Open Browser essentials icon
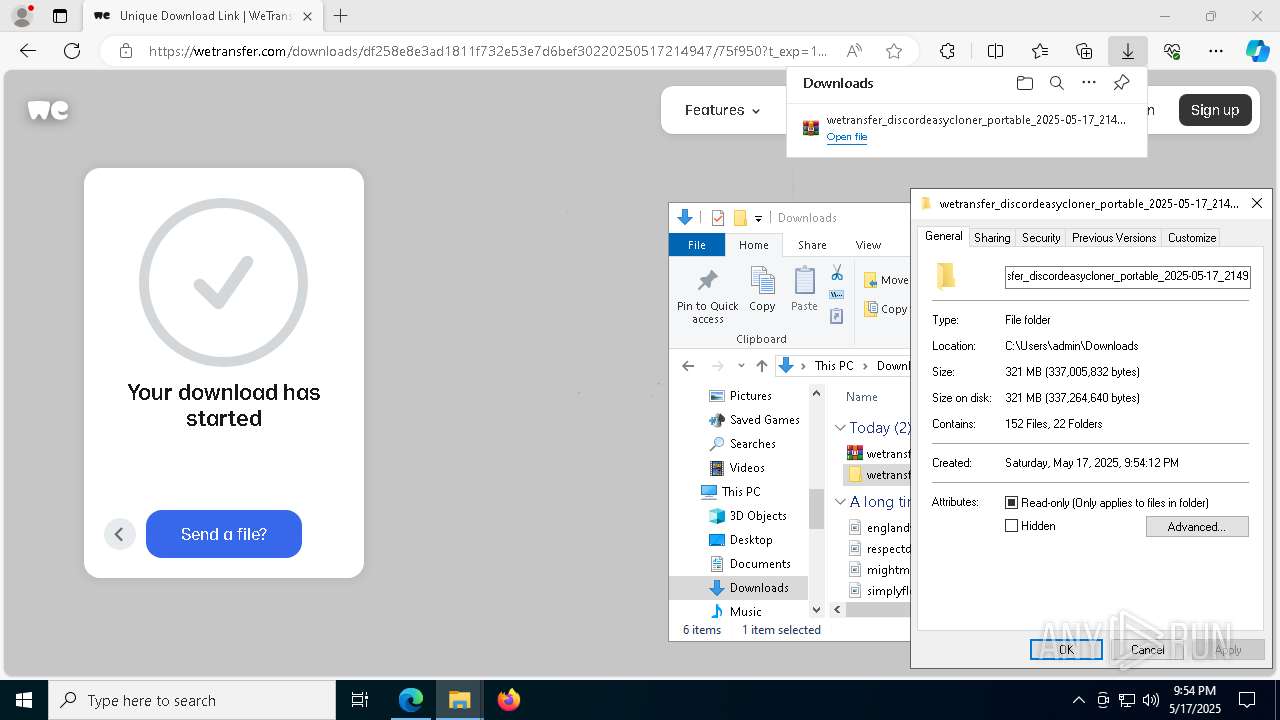The width and height of the screenshot is (1280, 720). (x=1172, y=51)
